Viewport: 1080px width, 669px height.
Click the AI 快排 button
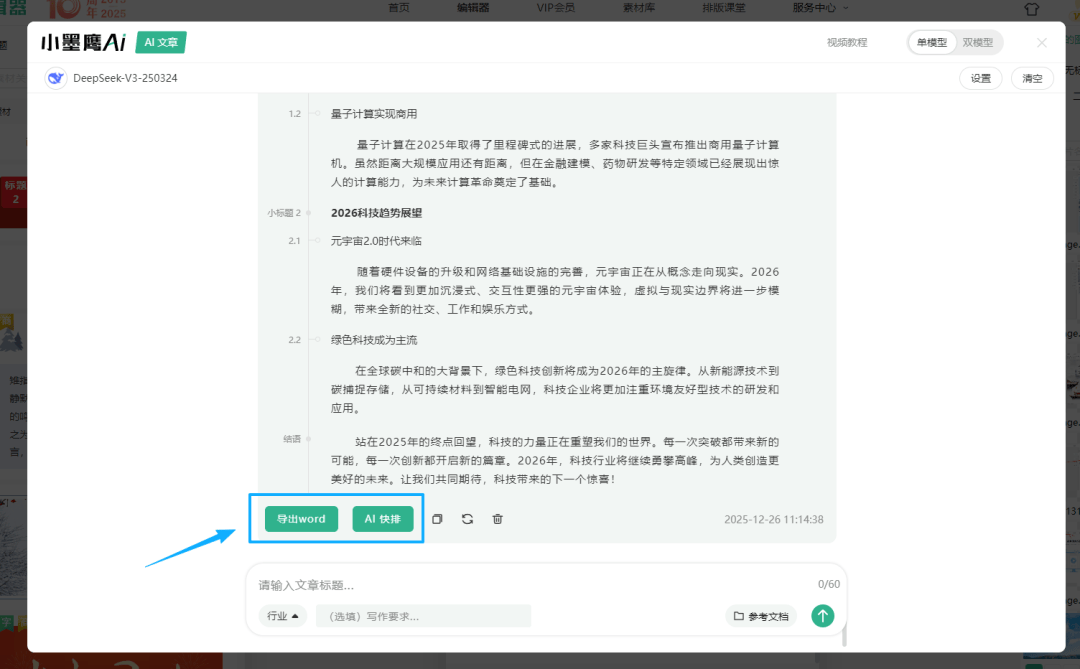tap(382, 519)
